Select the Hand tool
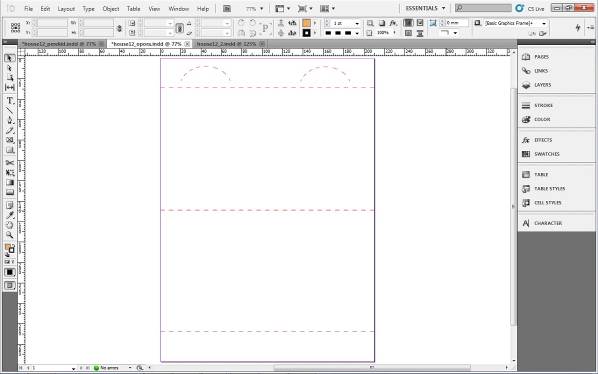Viewport: 598px width, 374px height. [10, 225]
